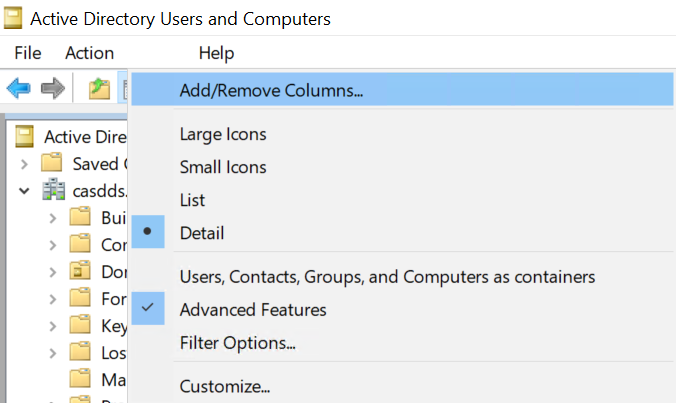Image resolution: width=676 pixels, height=403 pixels.
Task: Click the folder icon beside Key
Action: point(80,324)
